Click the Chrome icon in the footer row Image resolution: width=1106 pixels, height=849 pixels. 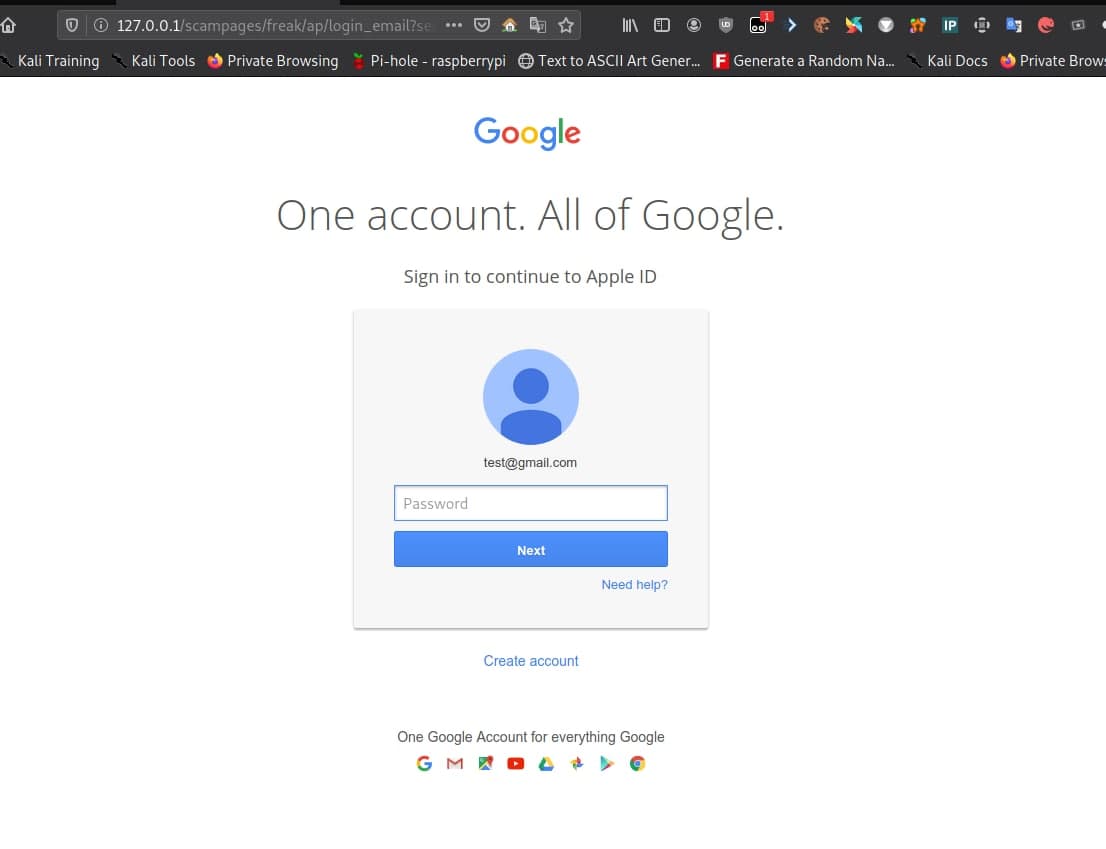coord(637,764)
